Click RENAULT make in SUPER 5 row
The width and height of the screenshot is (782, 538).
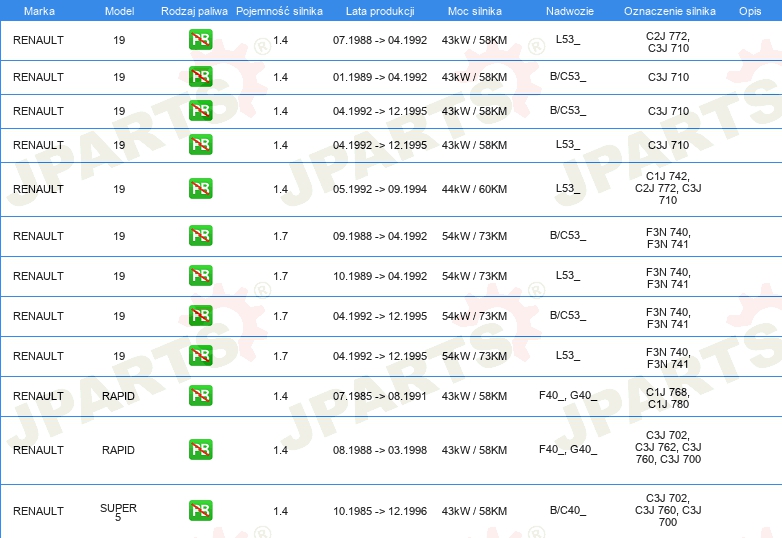click(38, 512)
